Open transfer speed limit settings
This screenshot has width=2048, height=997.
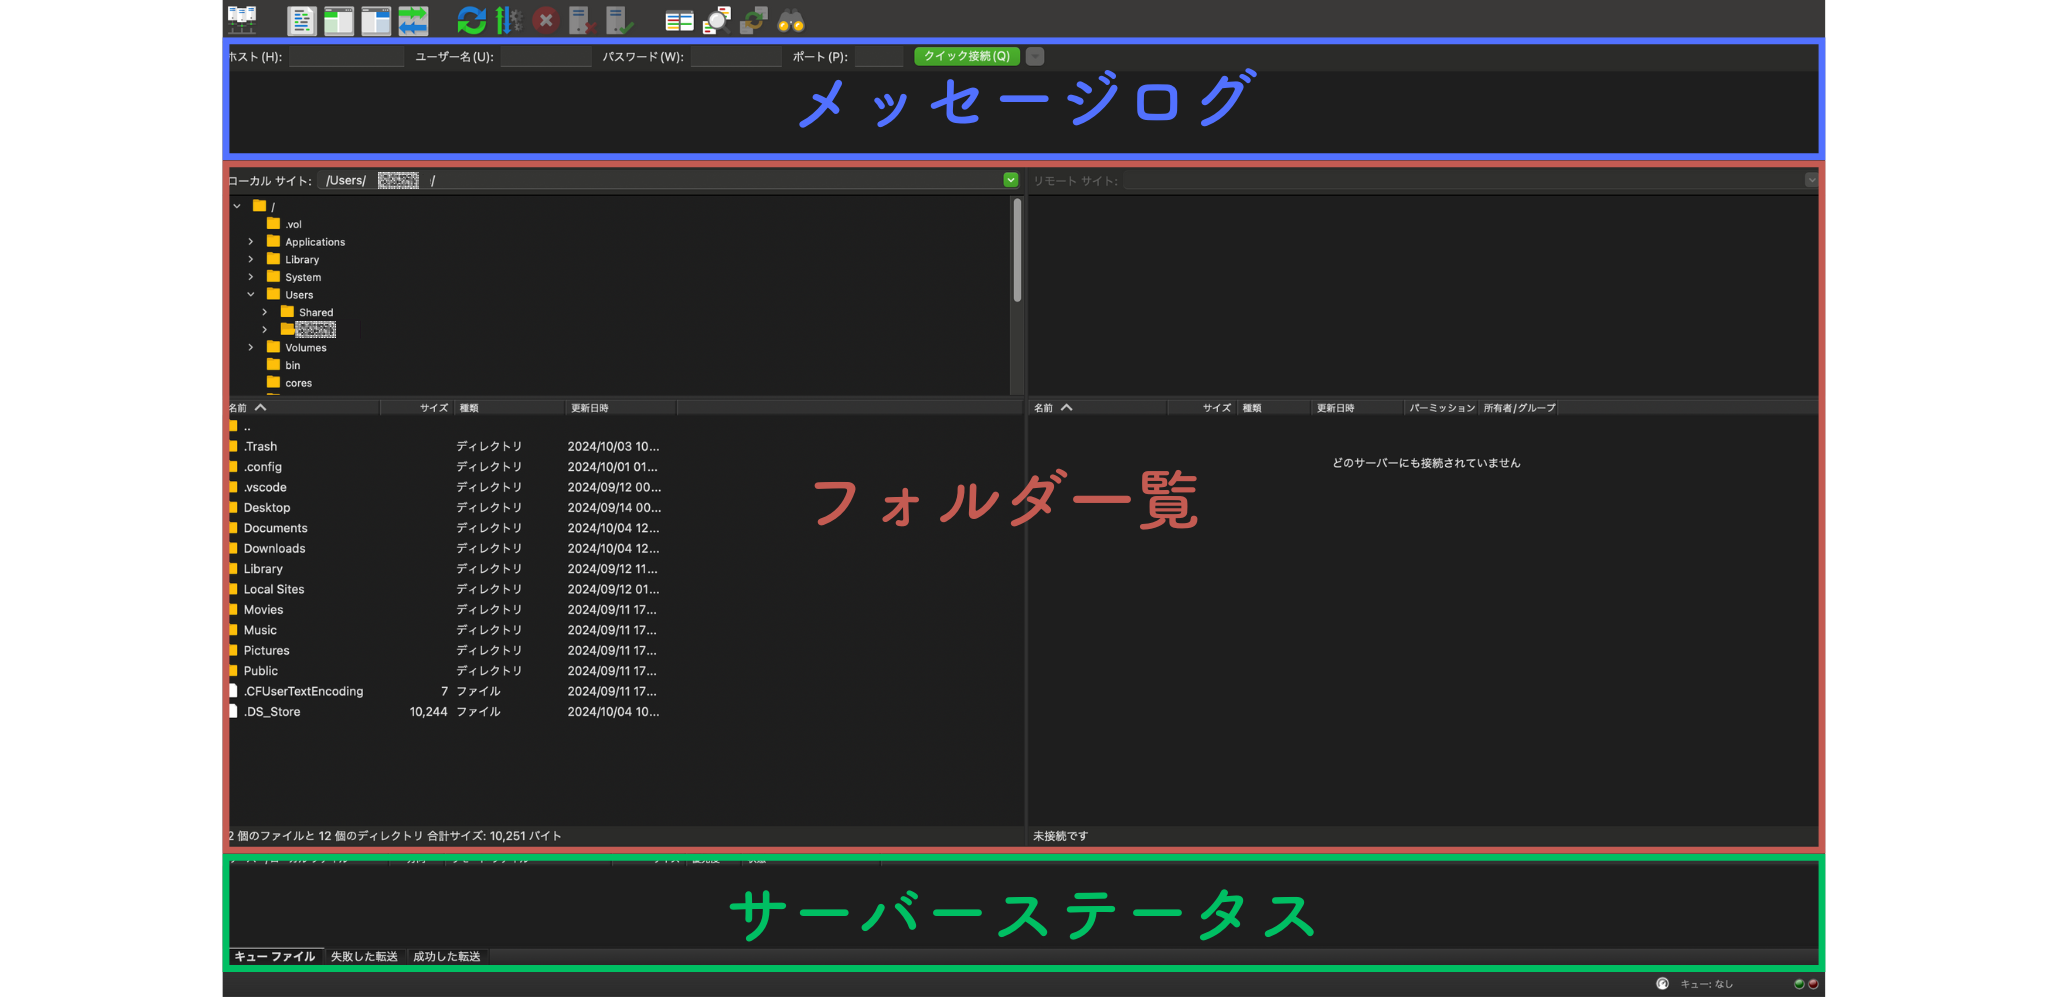tap(508, 19)
